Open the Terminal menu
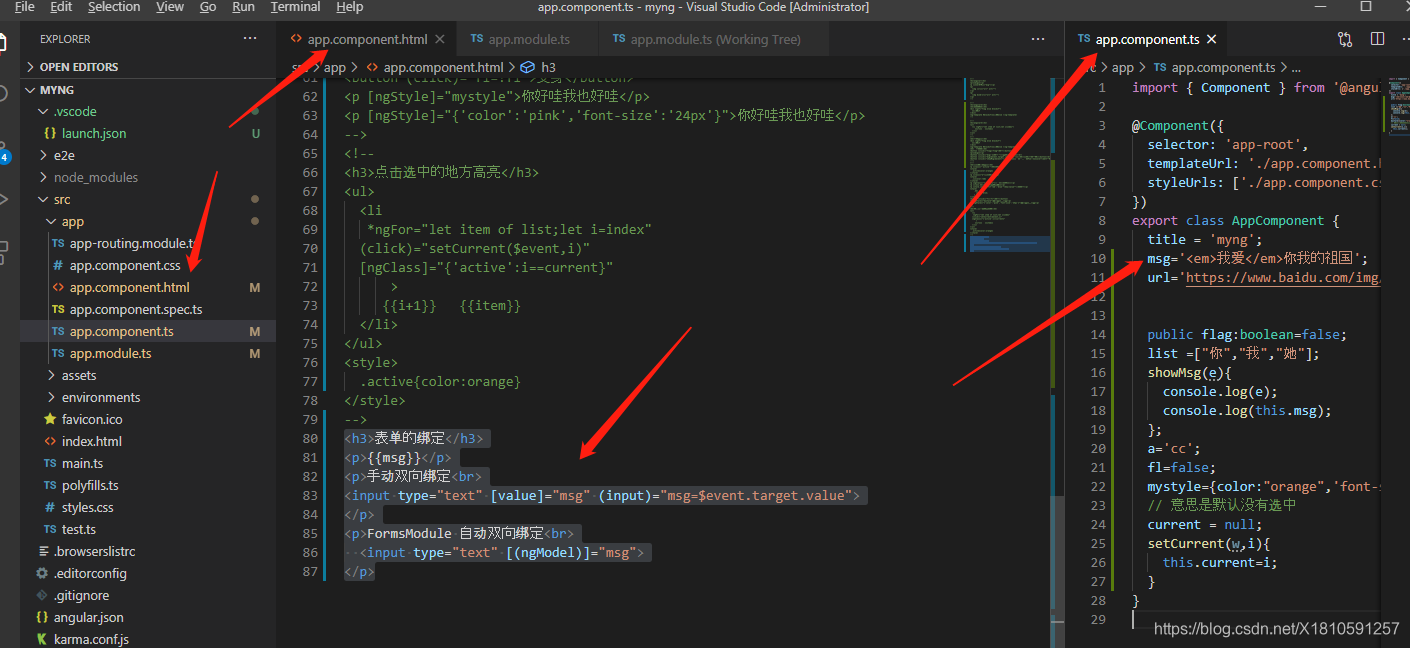 click(295, 7)
